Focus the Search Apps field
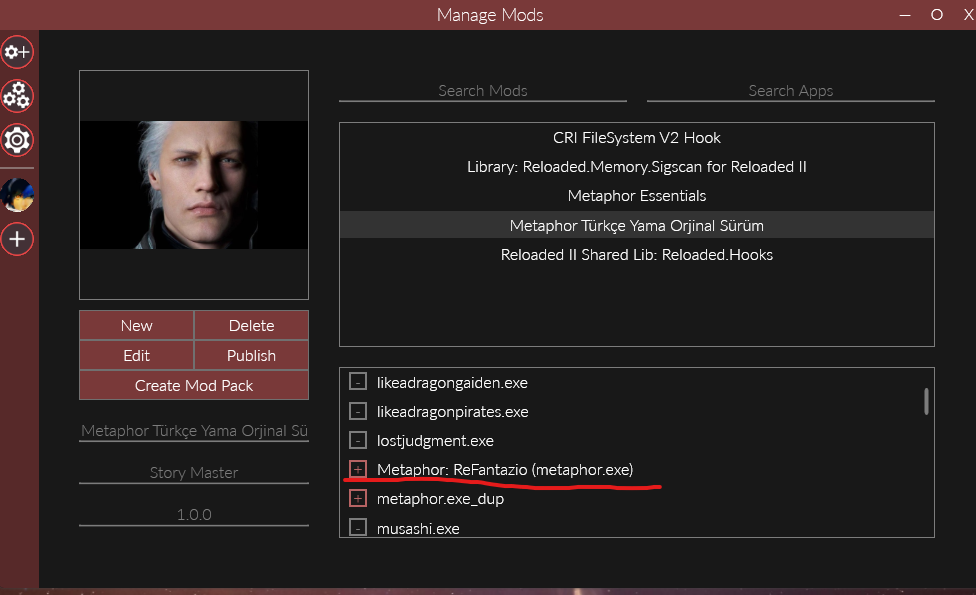 pos(791,91)
